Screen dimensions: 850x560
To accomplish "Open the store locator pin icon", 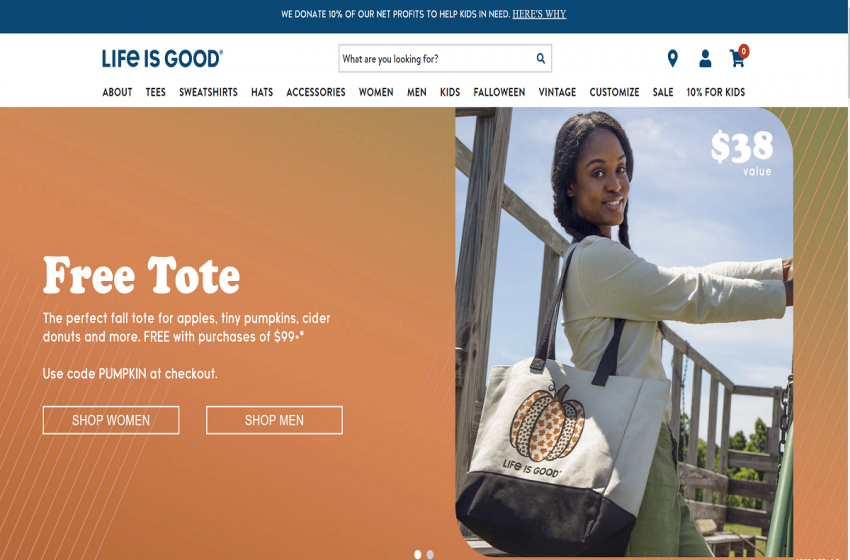I will (672, 59).
